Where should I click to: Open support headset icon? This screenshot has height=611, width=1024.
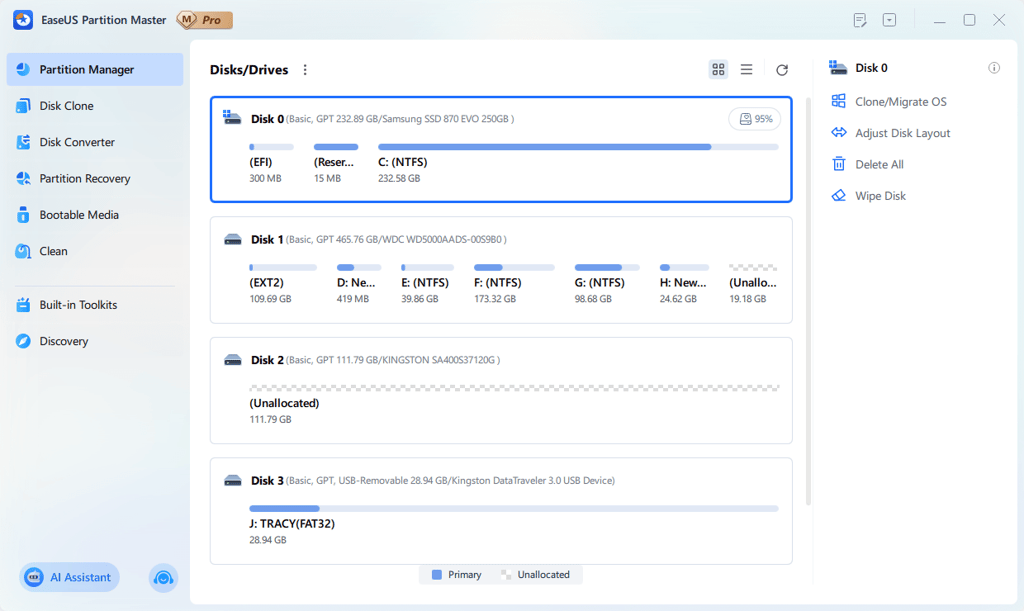[163, 578]
